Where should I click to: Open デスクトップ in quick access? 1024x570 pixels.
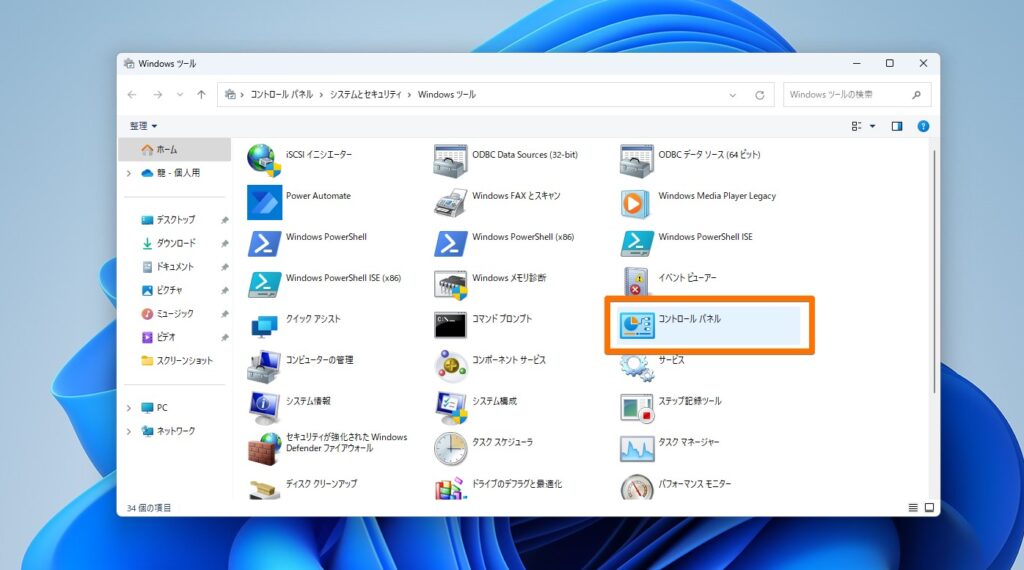coord(175,220)
